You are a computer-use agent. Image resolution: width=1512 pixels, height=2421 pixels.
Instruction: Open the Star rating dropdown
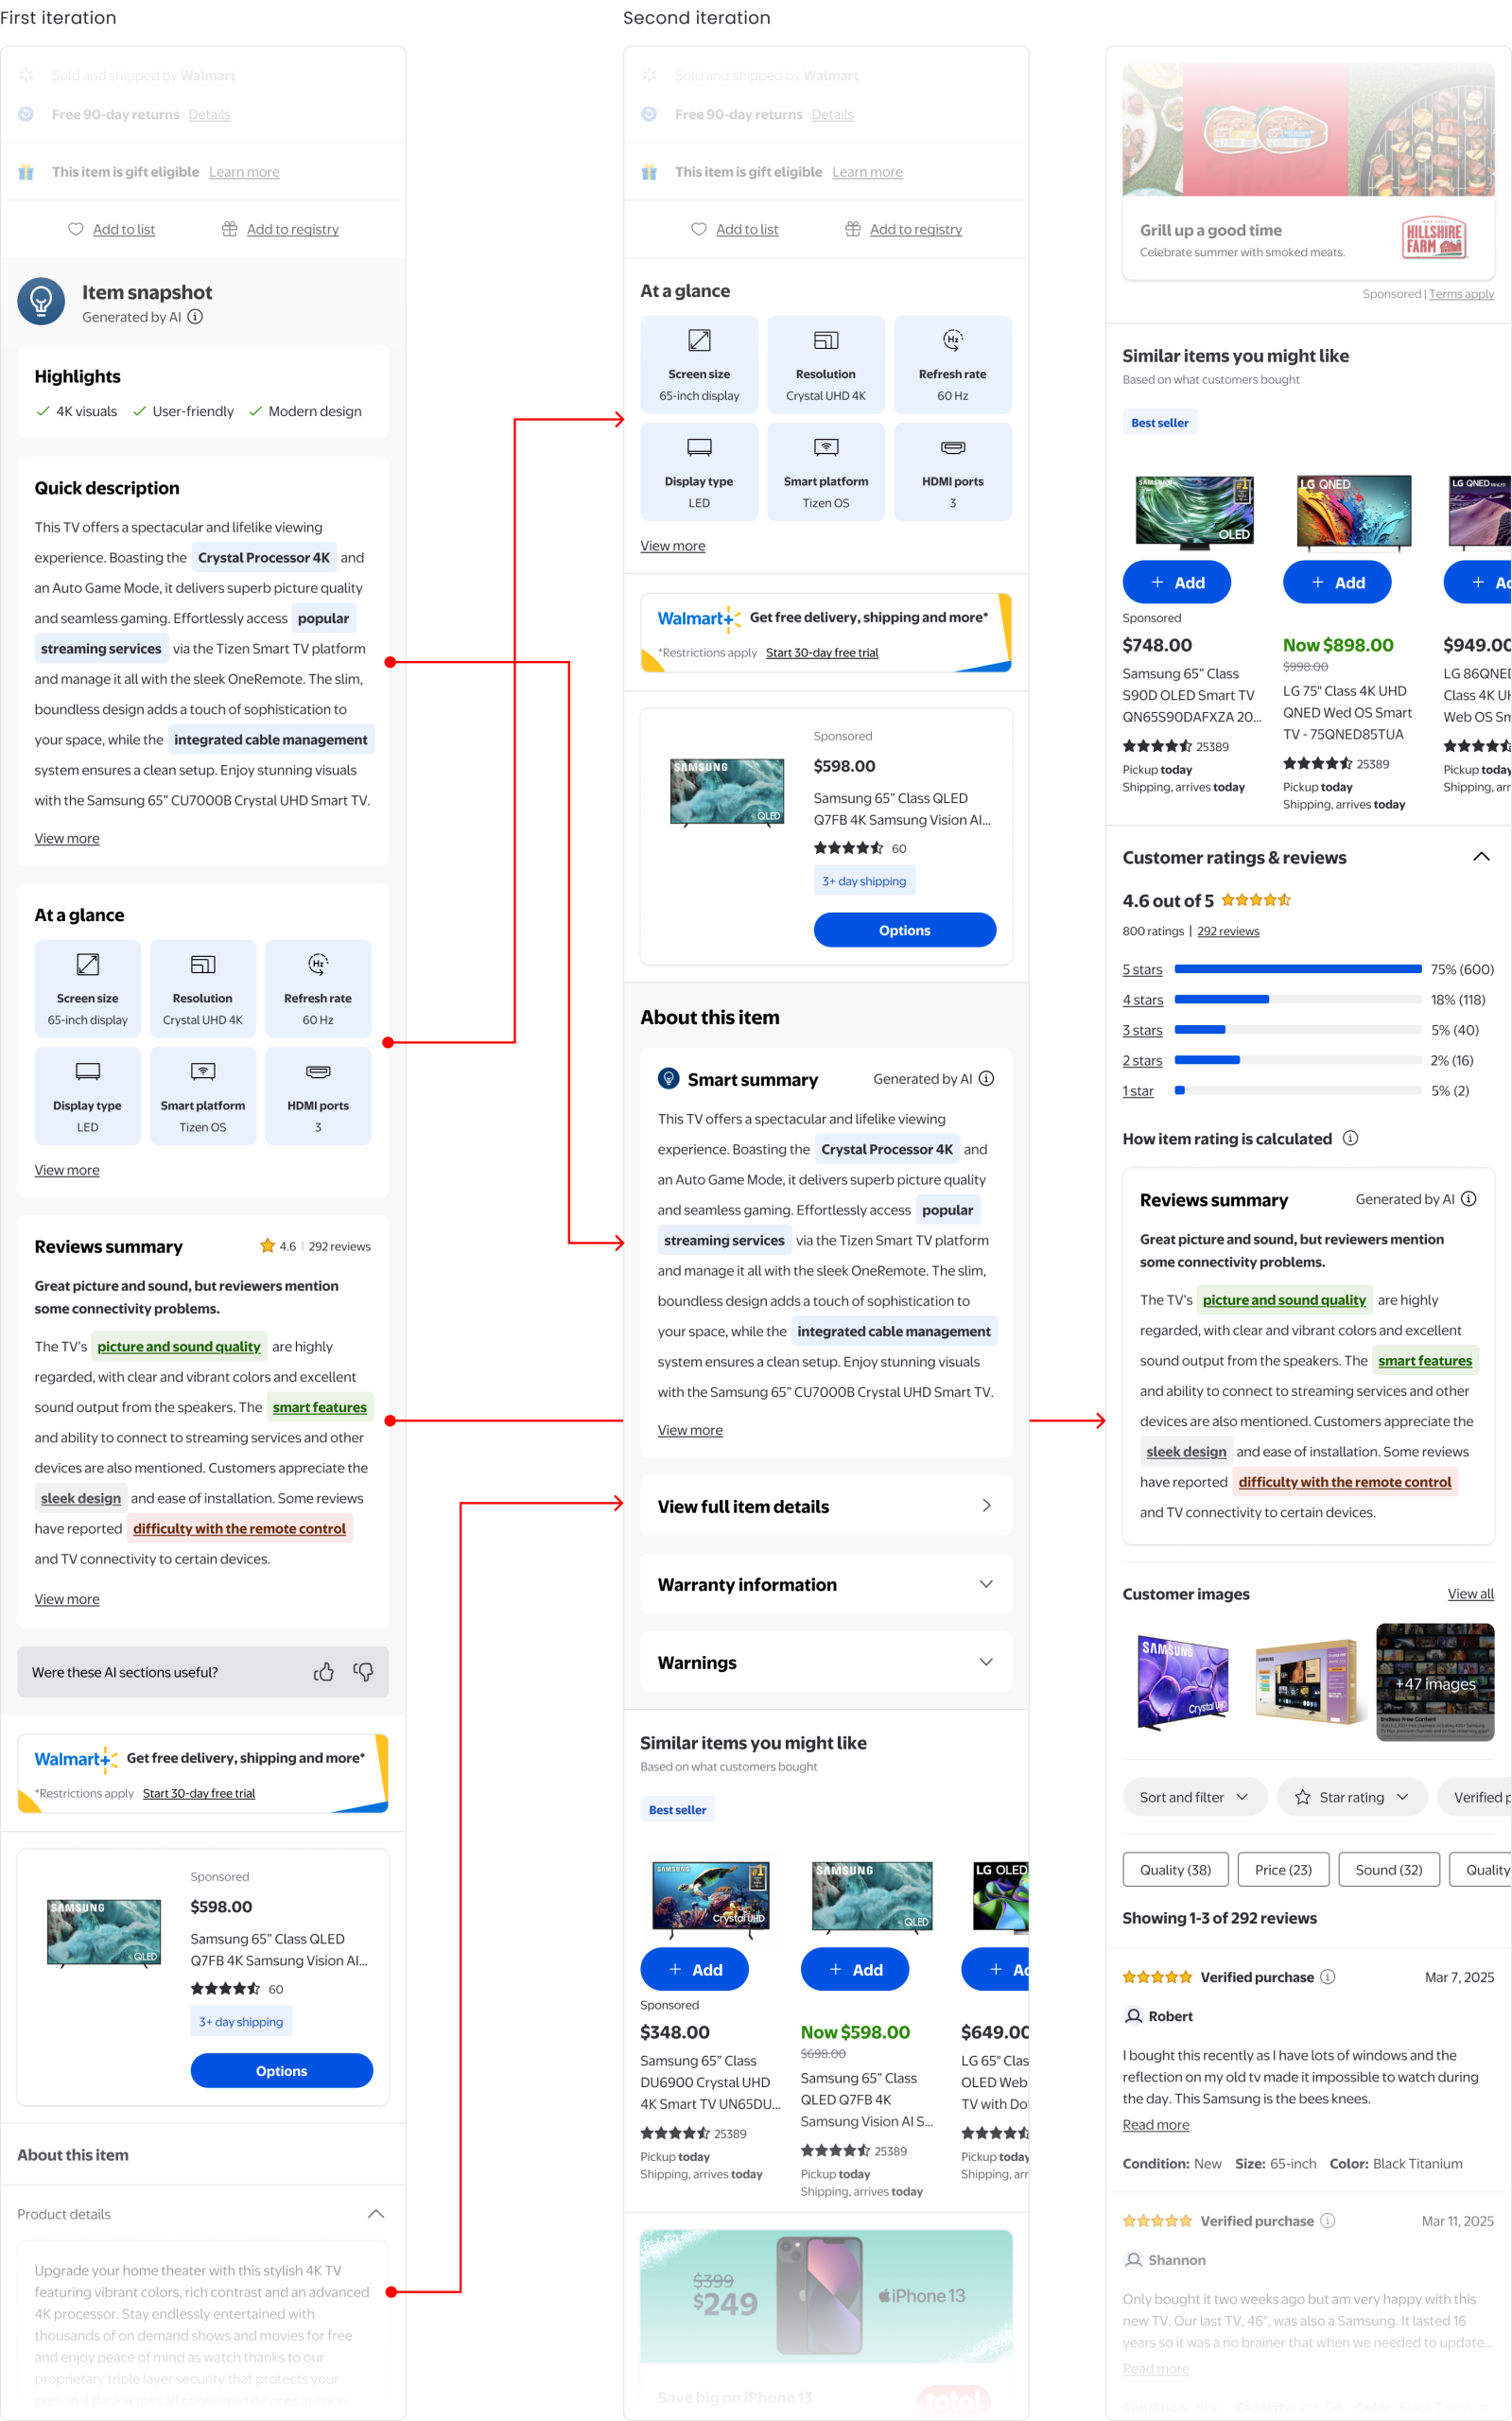coord(1352,1797)
